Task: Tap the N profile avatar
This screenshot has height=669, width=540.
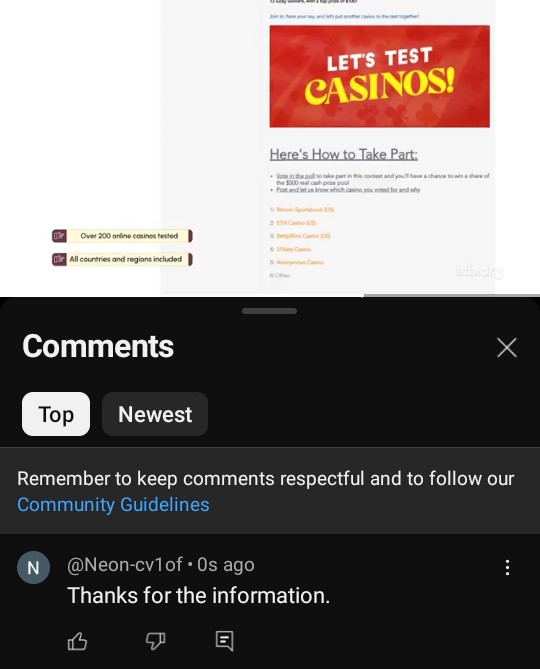Action: pos(33,567)
